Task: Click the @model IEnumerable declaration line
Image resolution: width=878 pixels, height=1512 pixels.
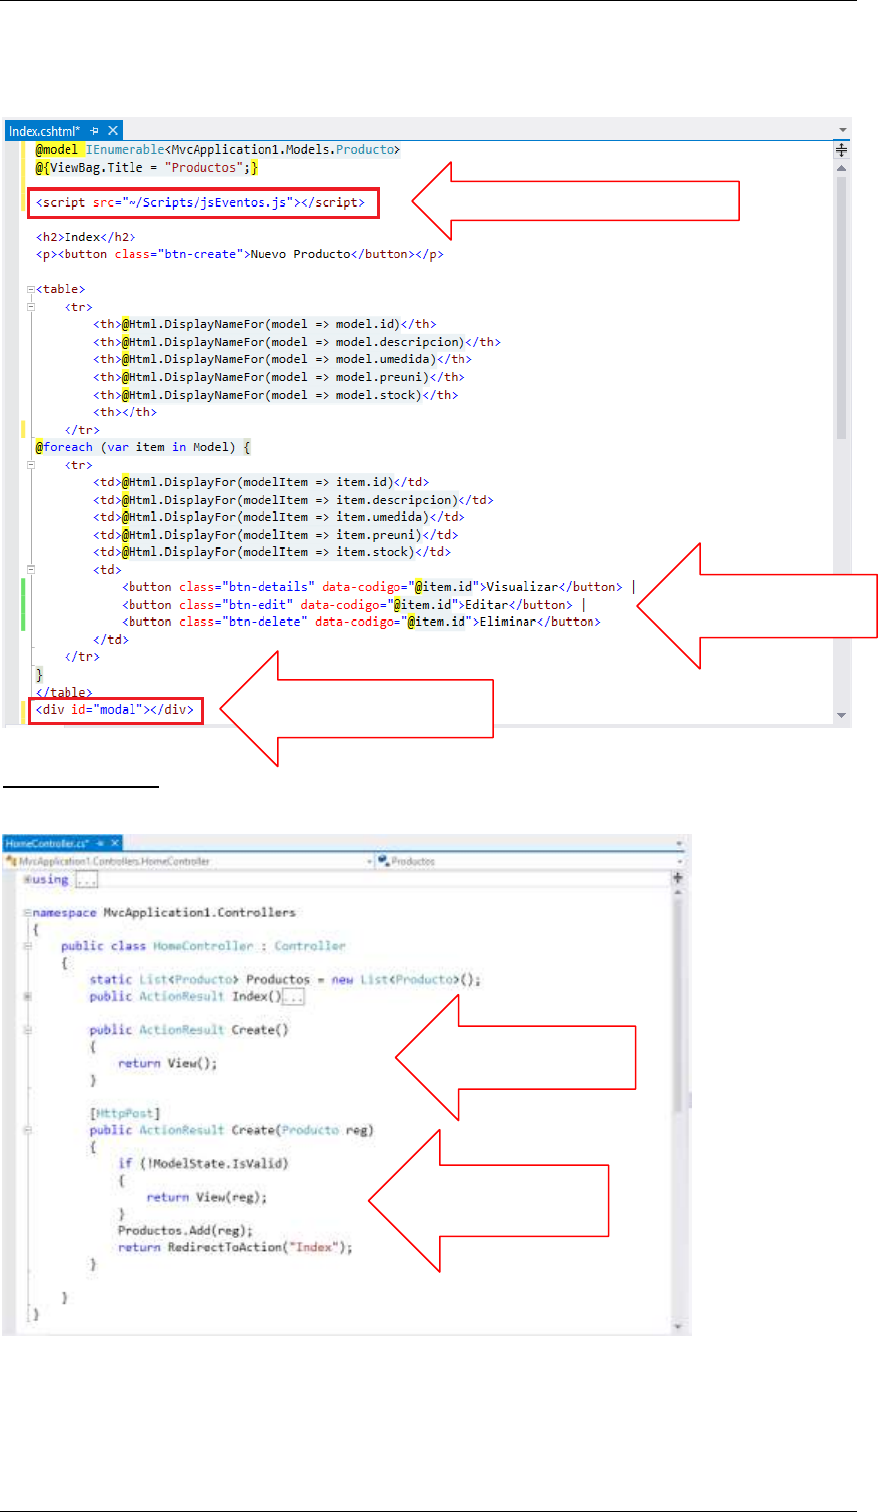Action: point(217,150)
